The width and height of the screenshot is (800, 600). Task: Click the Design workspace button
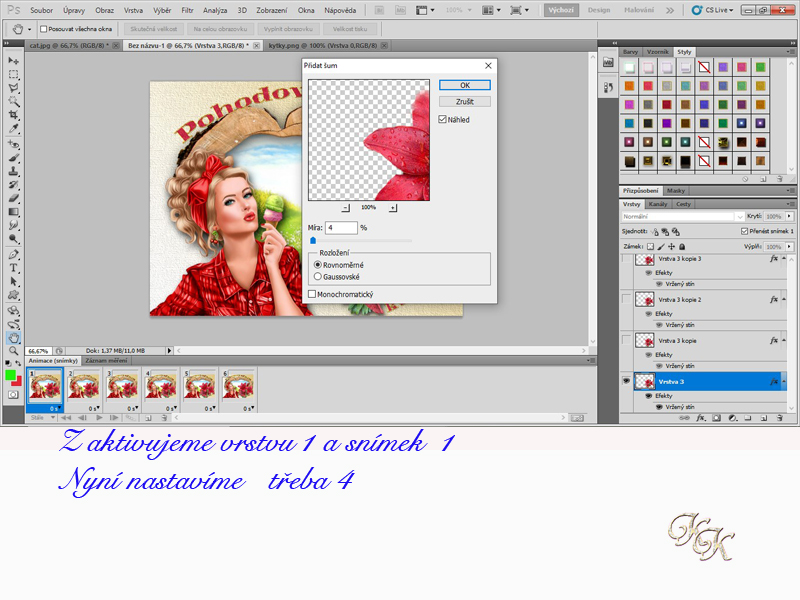[x=598, y=10]
